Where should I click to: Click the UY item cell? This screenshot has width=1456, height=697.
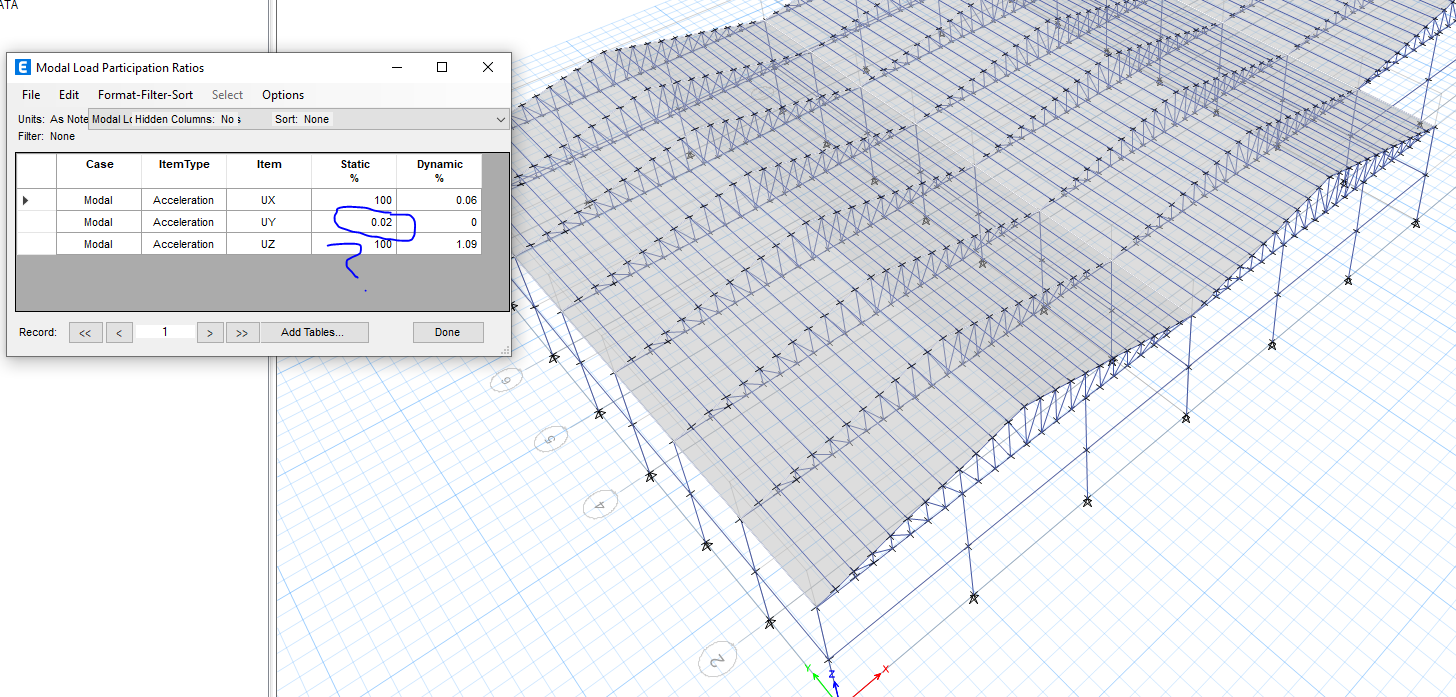(269, 222)
